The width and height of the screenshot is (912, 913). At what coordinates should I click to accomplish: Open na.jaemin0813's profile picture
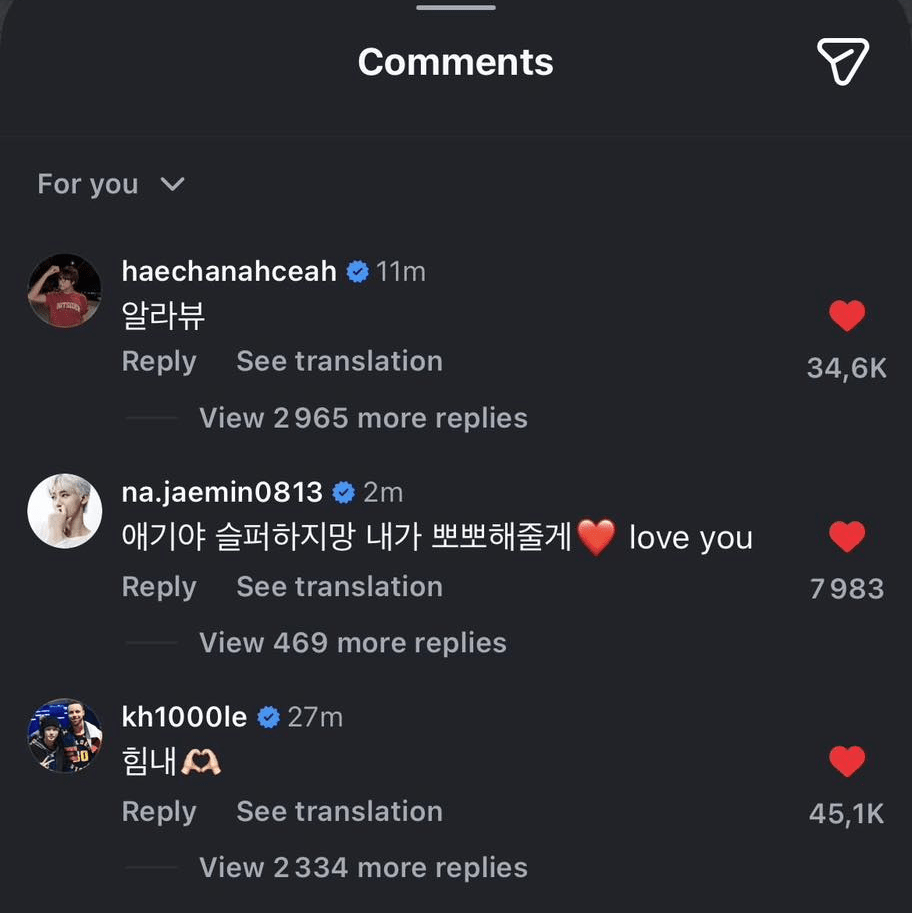[x=64, y=511]
